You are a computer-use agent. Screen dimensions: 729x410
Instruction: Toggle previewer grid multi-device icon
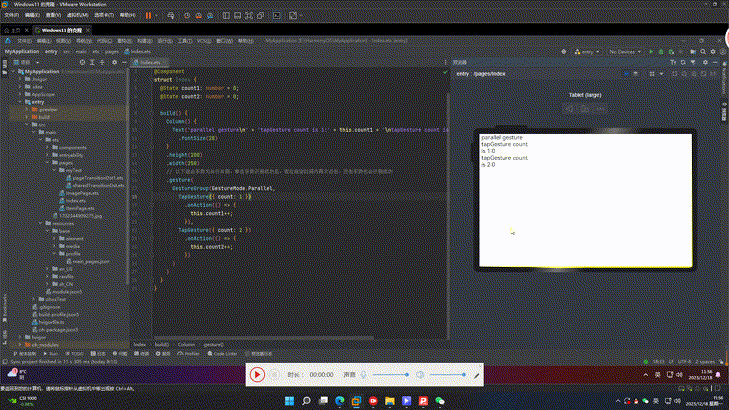pyautogui.click(x=652, y=73)
